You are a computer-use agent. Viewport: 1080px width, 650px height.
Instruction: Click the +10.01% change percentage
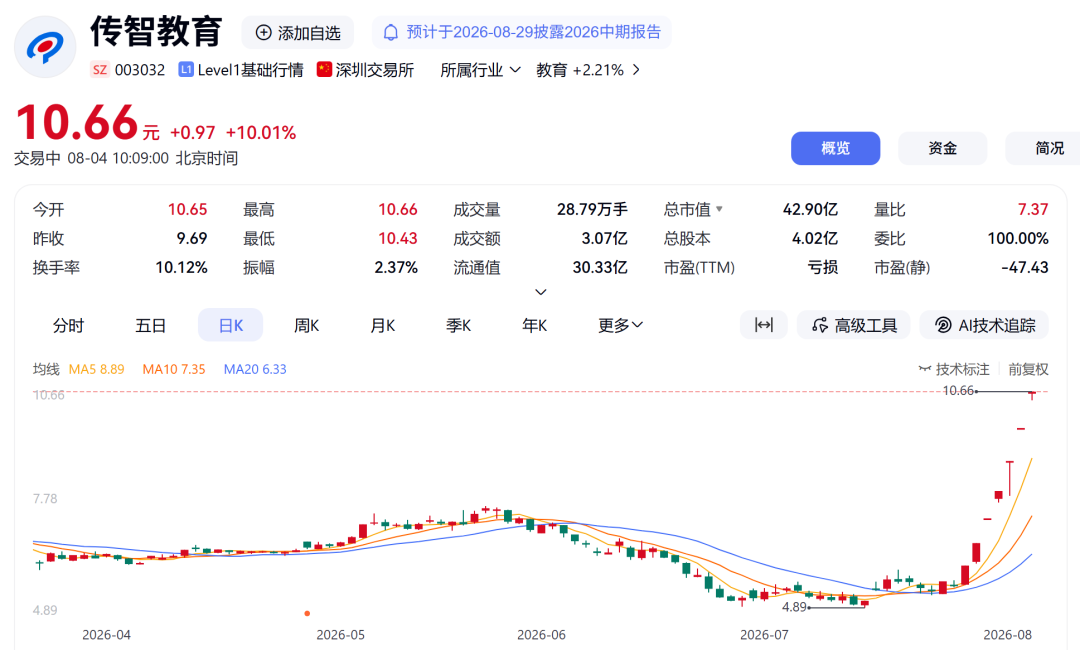(x=261, y=132)
